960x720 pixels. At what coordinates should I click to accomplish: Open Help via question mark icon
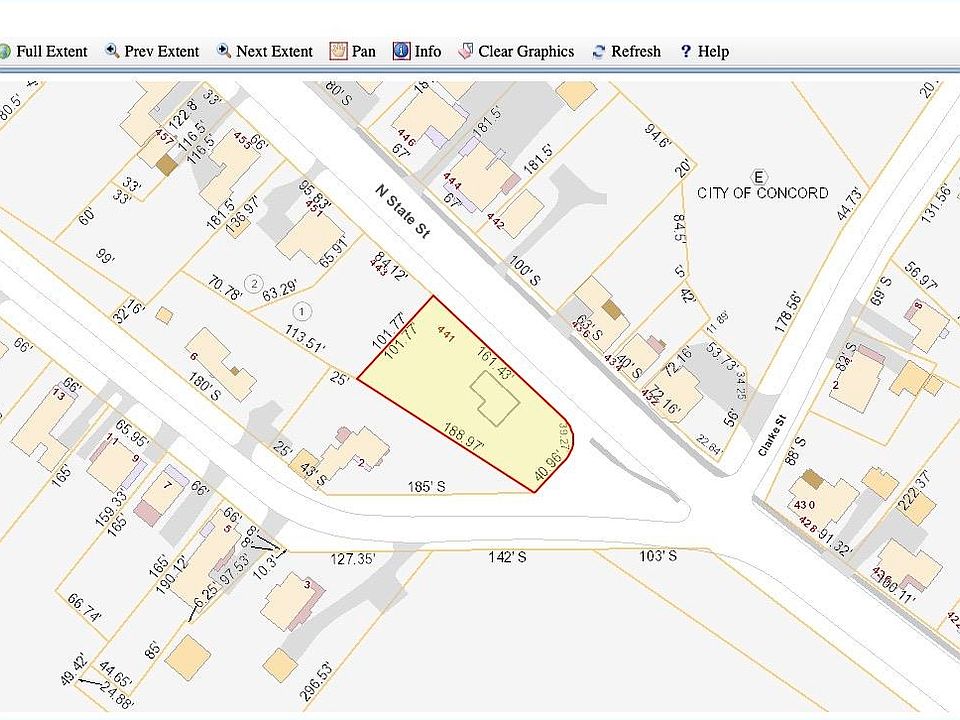(686, 51)
